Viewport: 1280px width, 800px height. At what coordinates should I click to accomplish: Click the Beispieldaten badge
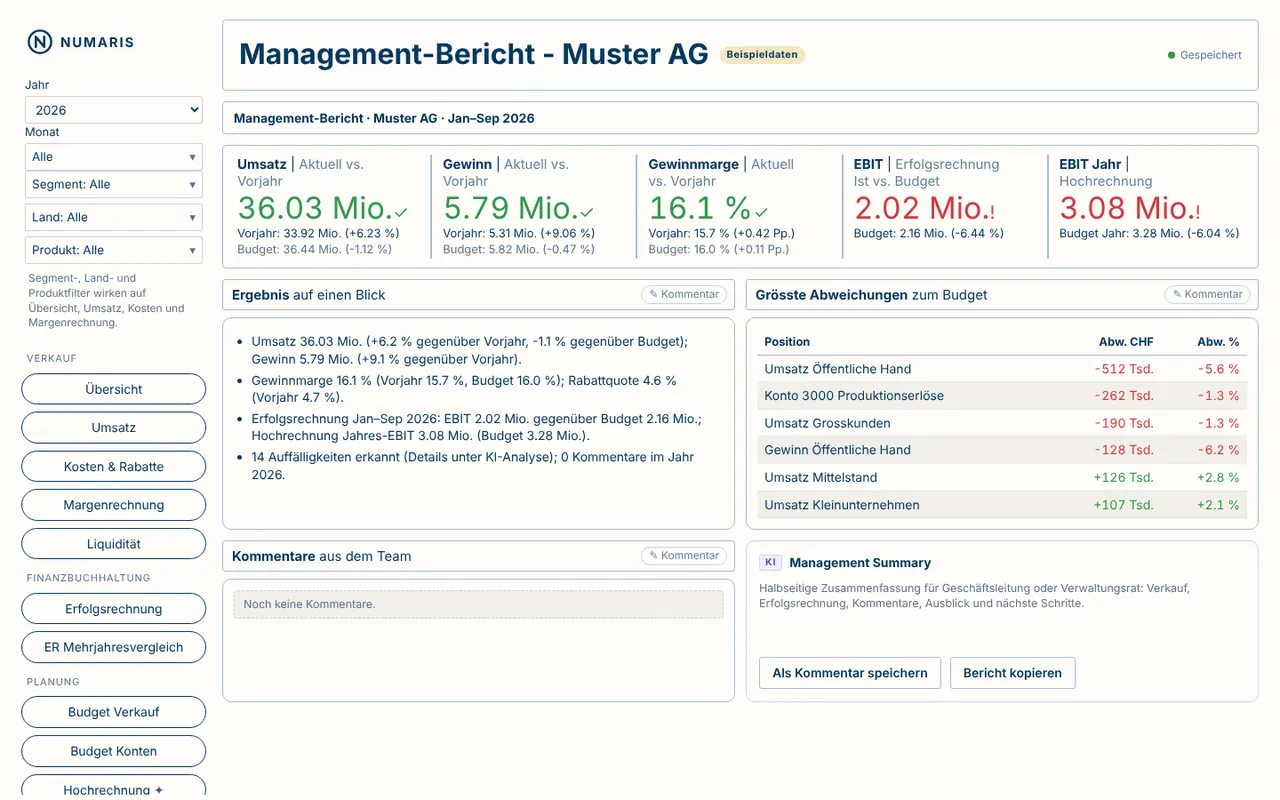[762, 55]
